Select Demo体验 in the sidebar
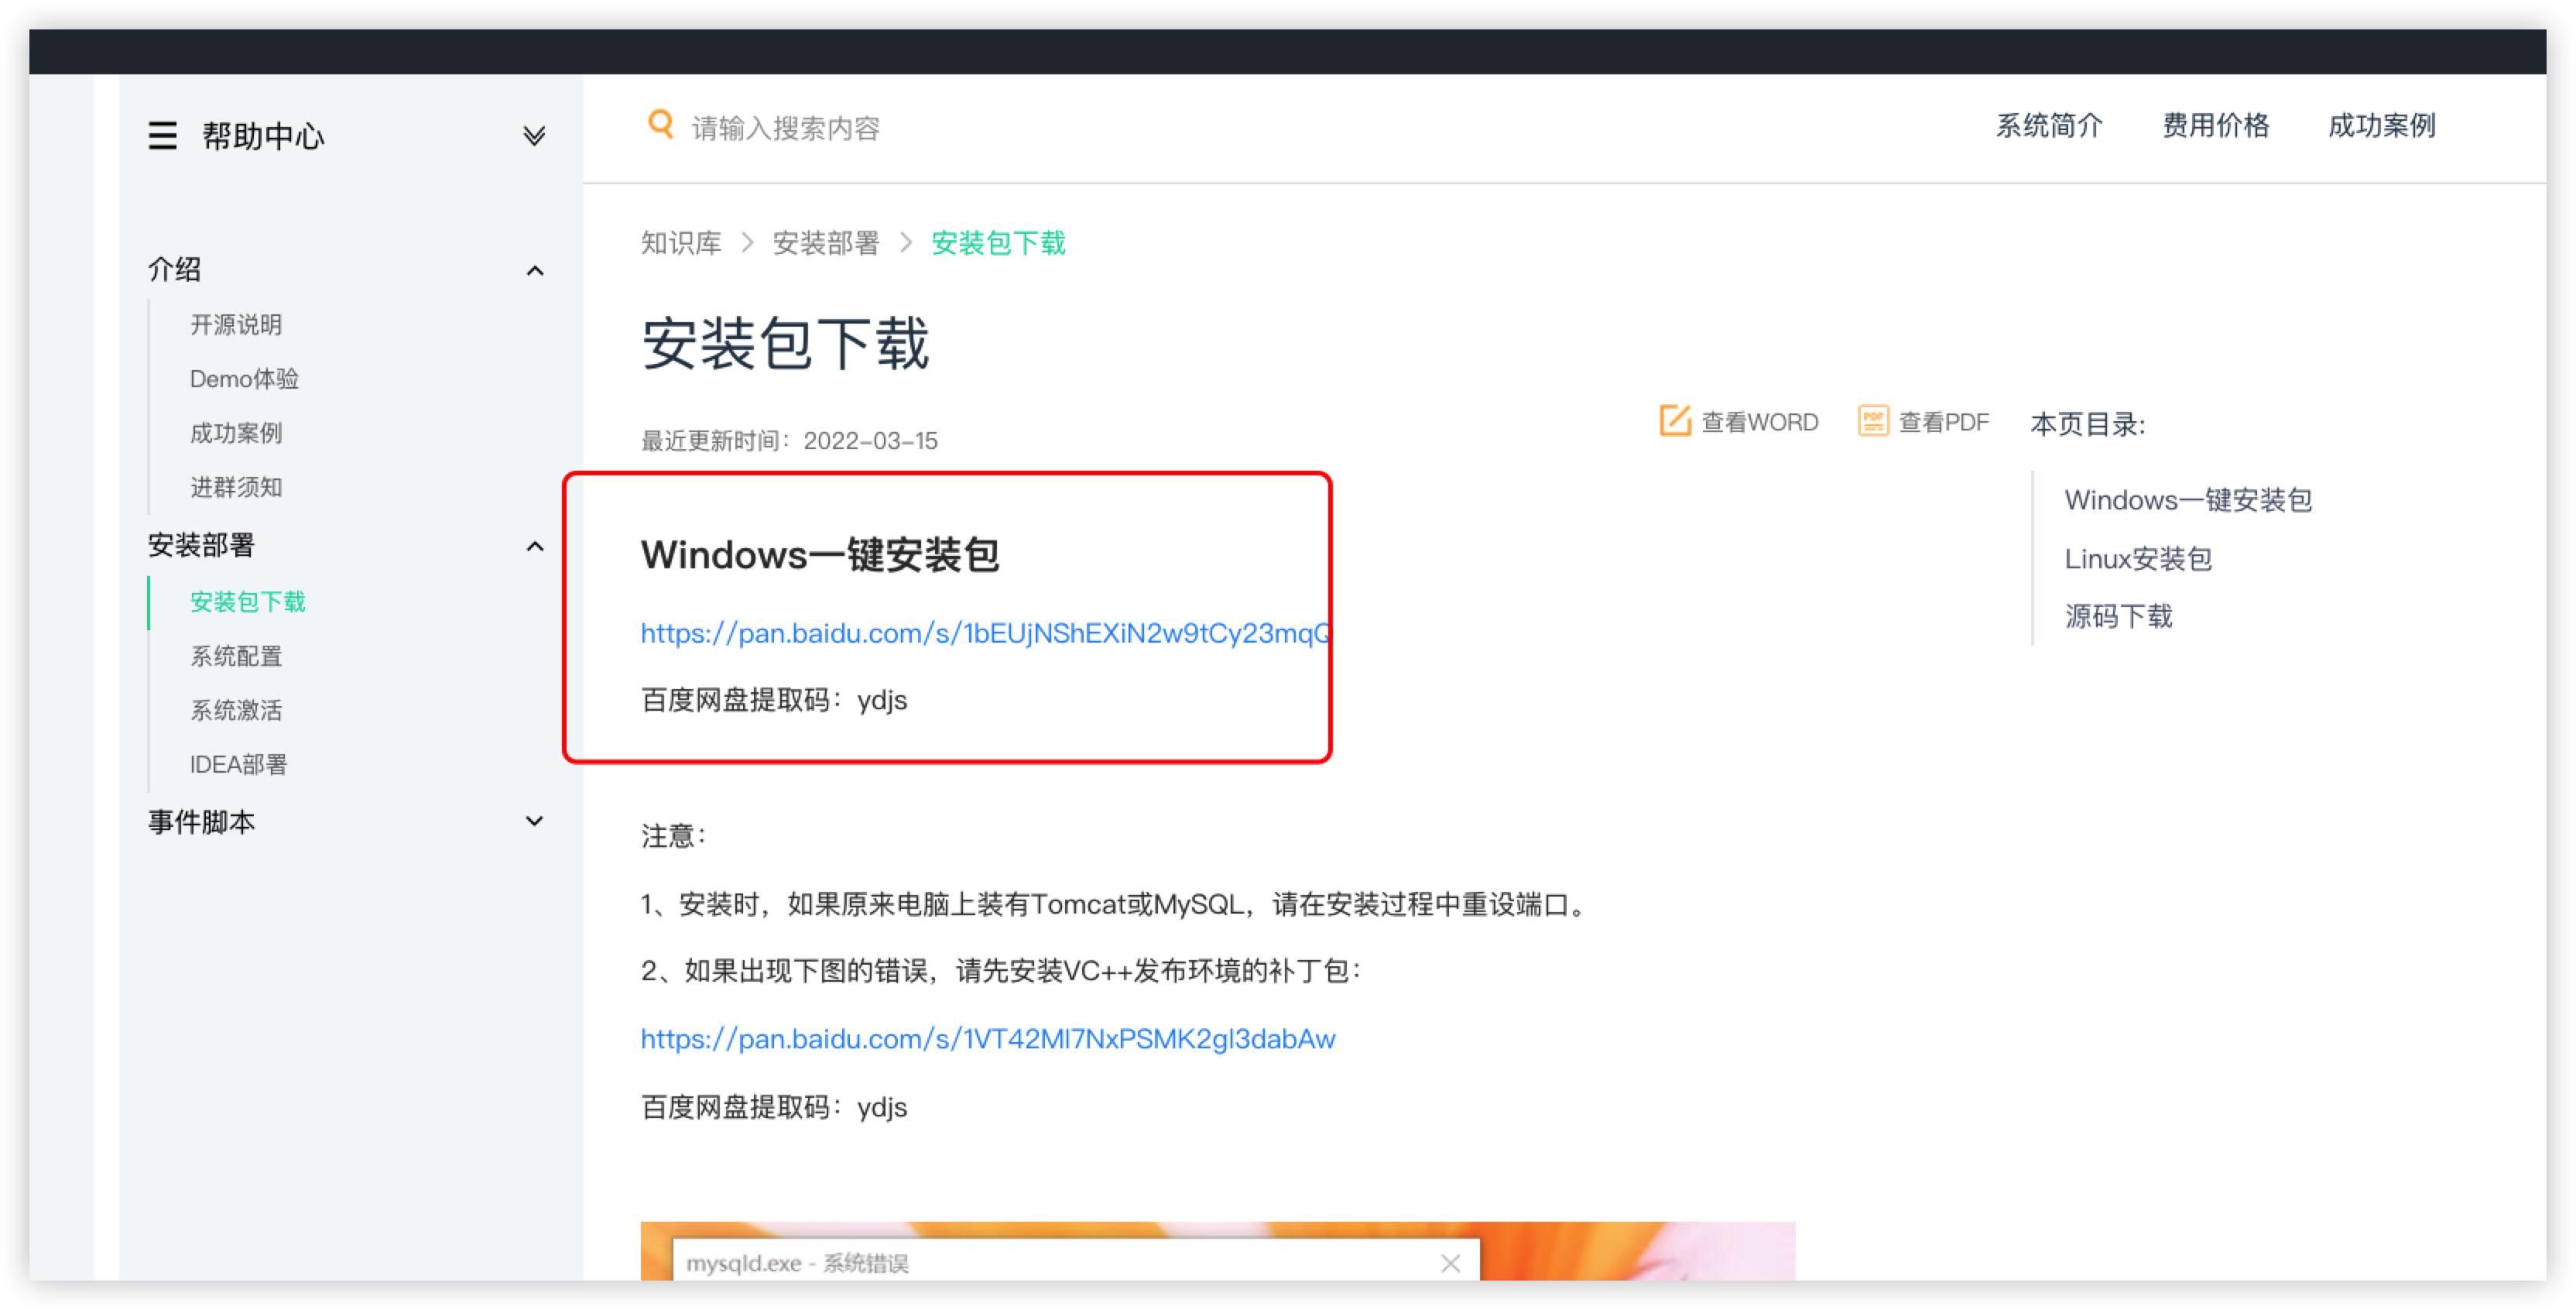This screenshot has height=1310, width=2576. click(x=244, y=379)
